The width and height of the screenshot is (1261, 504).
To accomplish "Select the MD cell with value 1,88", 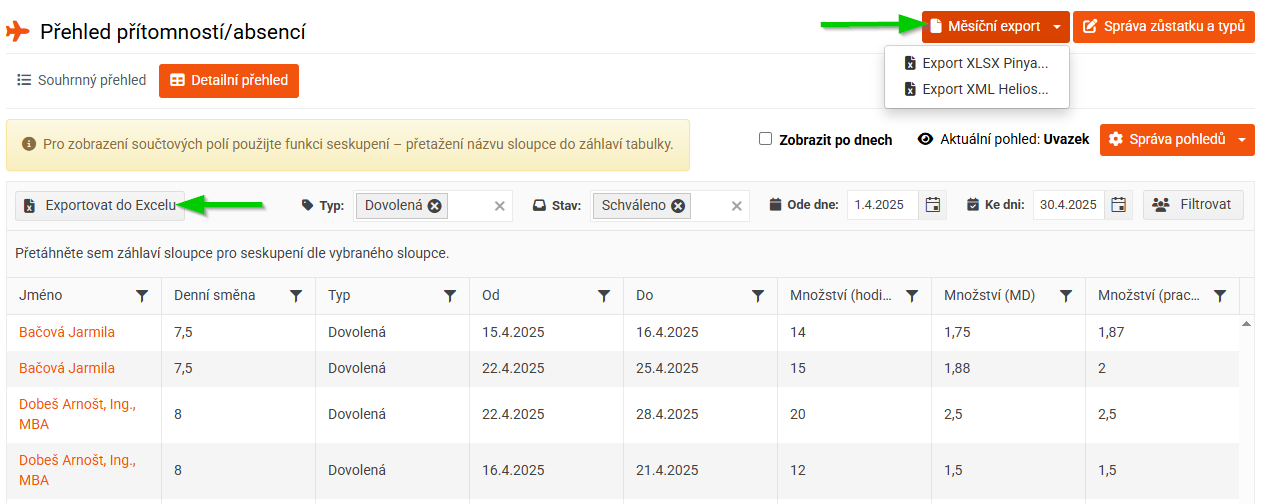I will (x=1008, y=368).
